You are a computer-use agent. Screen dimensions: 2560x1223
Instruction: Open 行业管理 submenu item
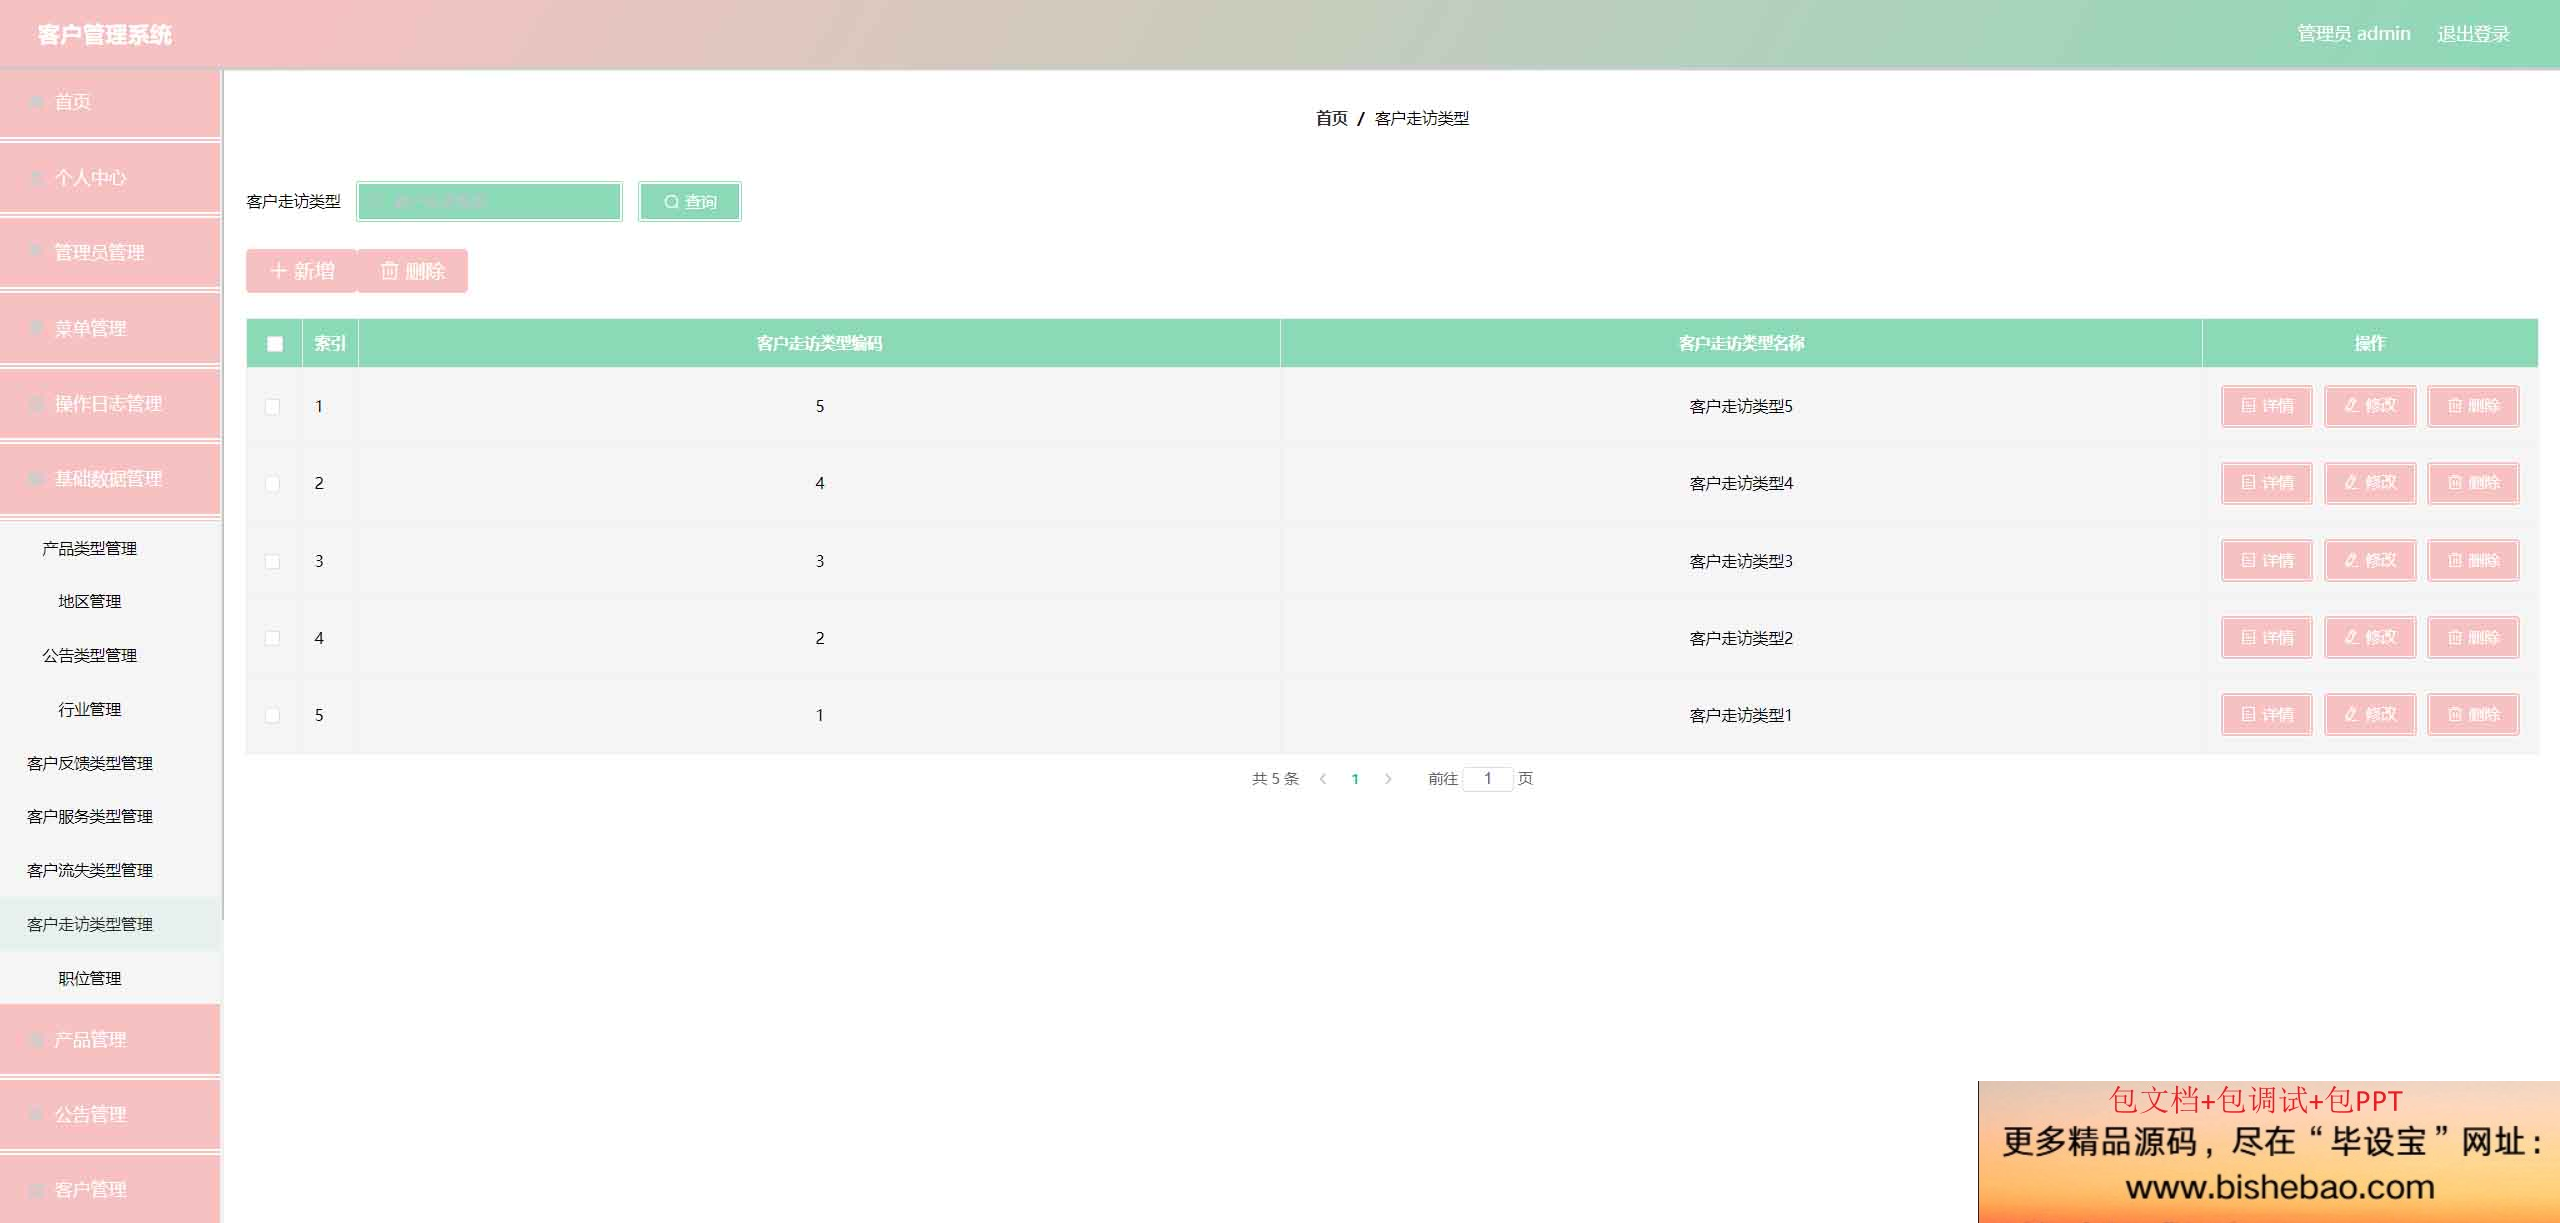110,709
